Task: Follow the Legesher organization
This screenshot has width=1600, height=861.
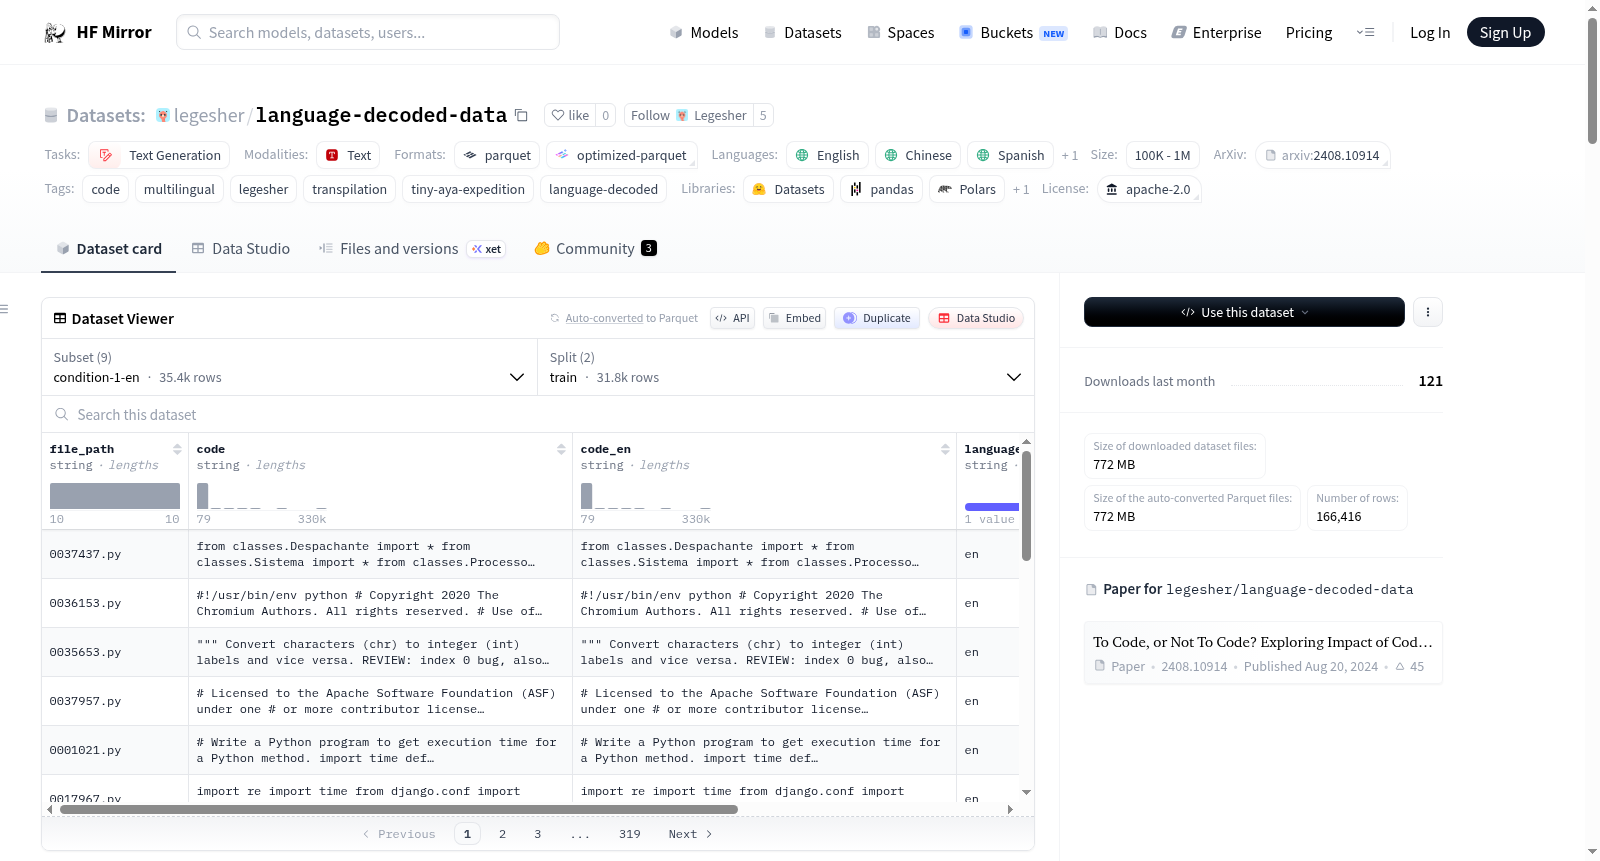Action: click(x=689, y=115)
